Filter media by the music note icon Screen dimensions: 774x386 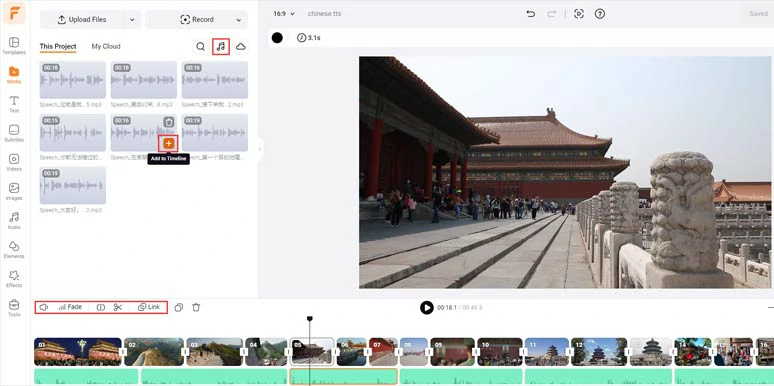[221, 46]
